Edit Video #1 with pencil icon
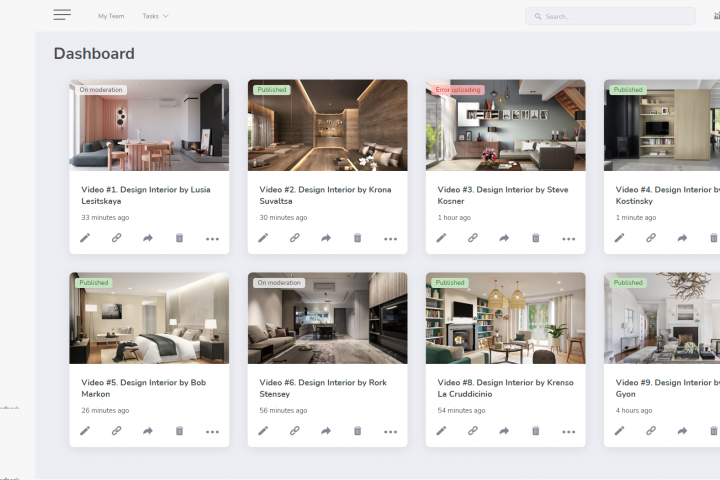 pyautogui.click(x=85, y=238)
